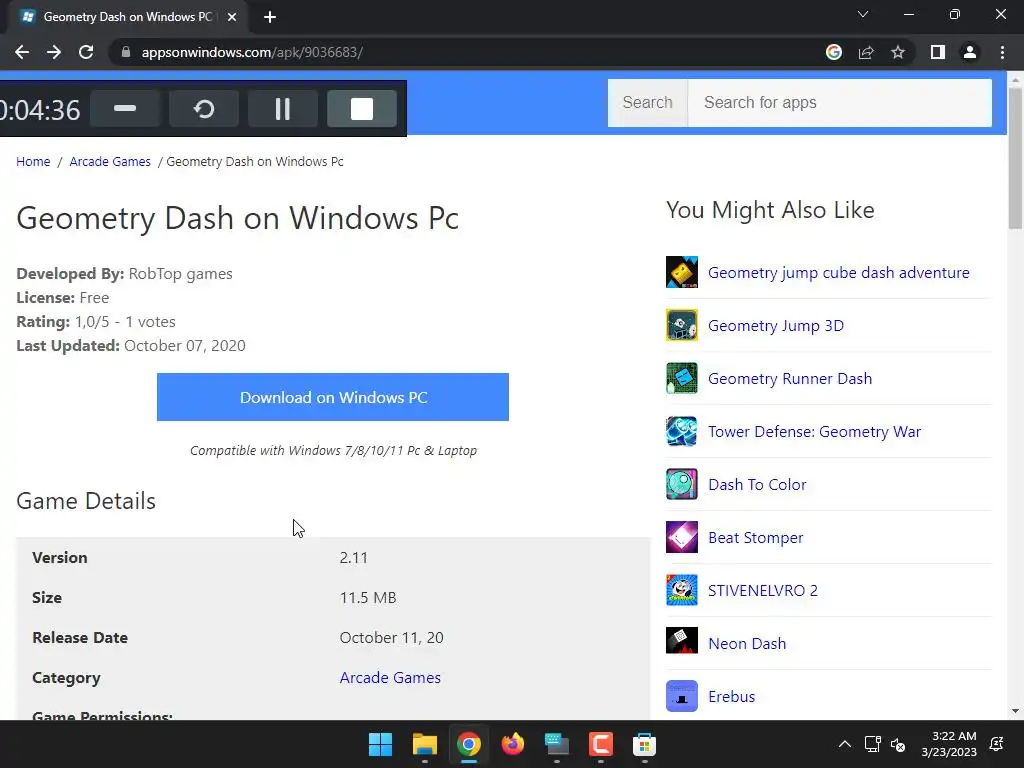
Task: Open Tower Defense: Geometry War link
Action: coord(814,431)
